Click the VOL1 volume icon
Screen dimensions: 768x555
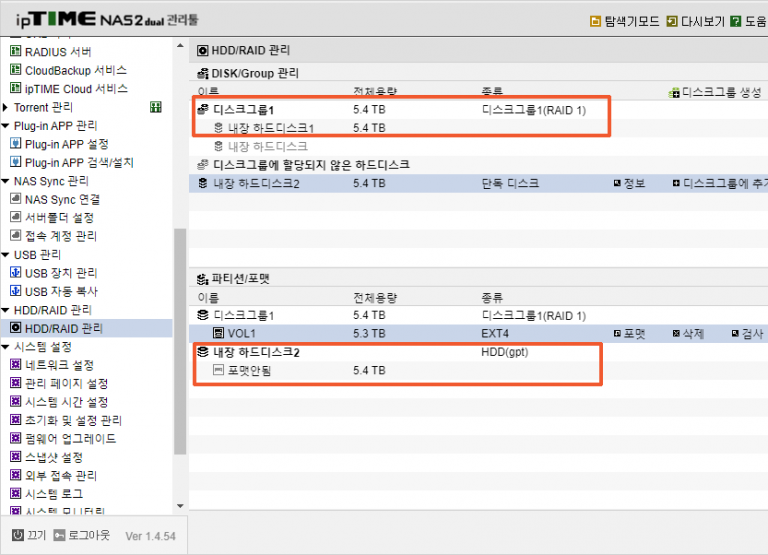(x=218, y=333)
